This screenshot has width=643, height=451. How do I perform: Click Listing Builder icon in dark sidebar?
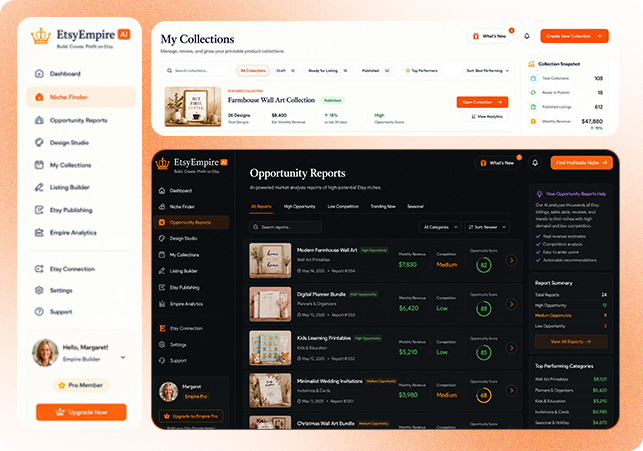tap(162, 271)
